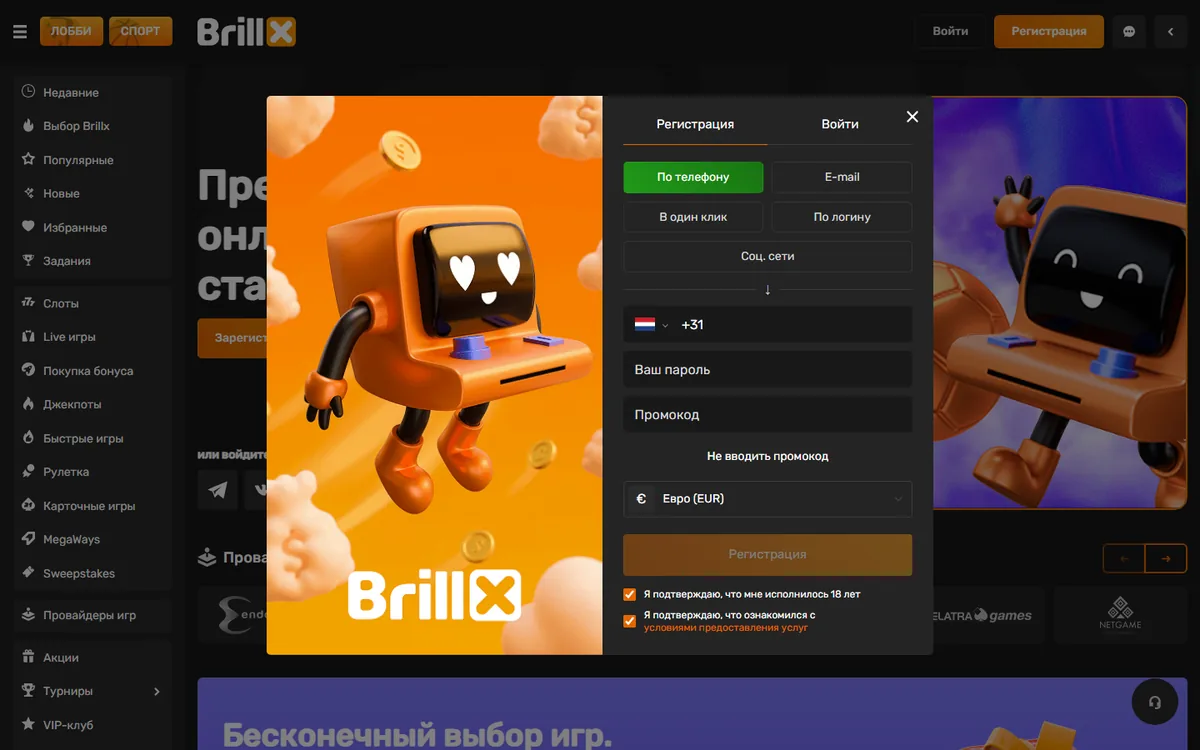Show next providers with right arrow

coord(1166,558)
